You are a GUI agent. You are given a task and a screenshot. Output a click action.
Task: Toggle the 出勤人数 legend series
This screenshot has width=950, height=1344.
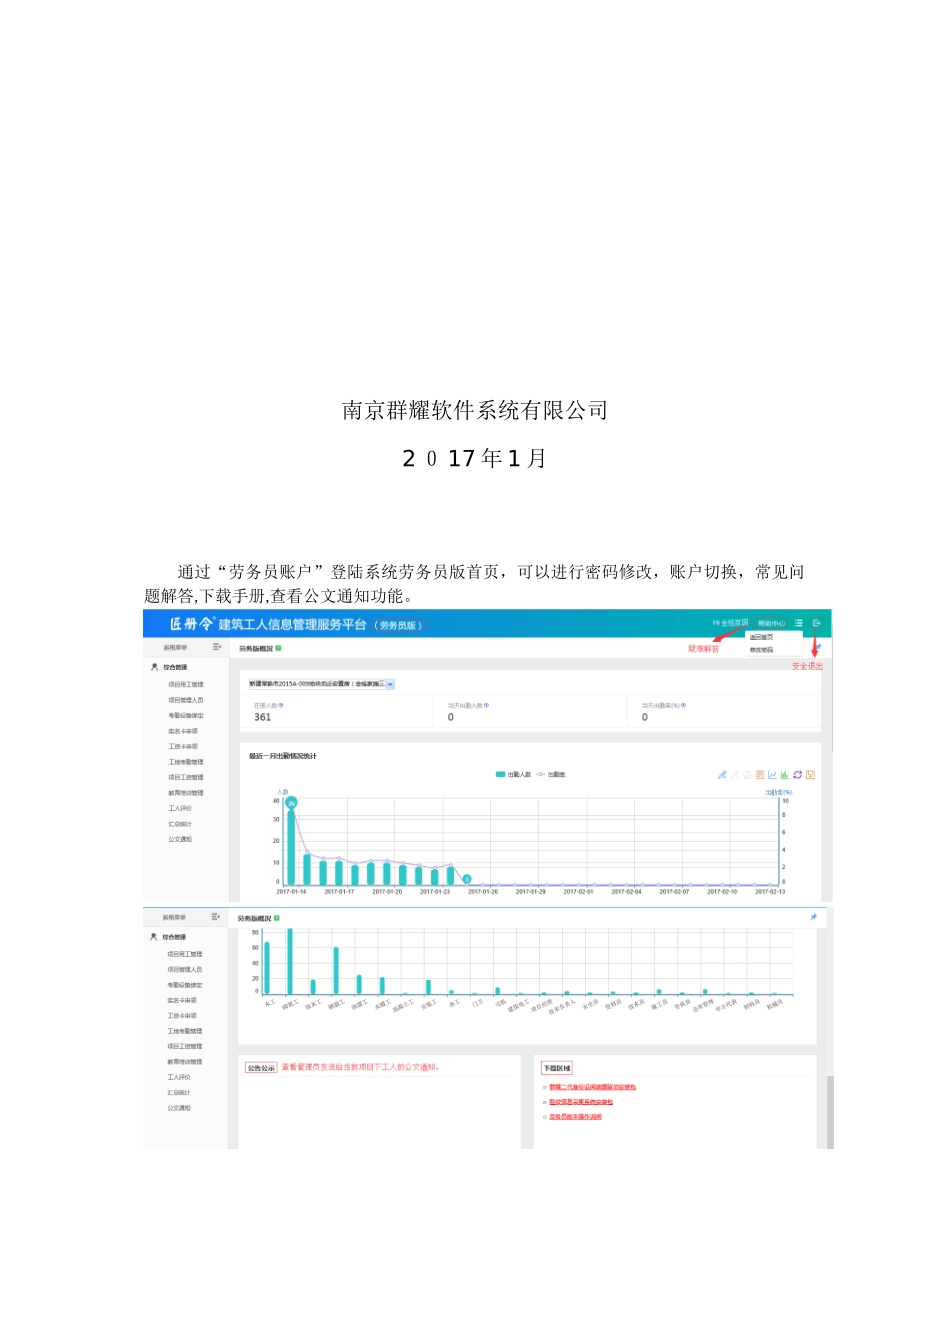[513, 774]
